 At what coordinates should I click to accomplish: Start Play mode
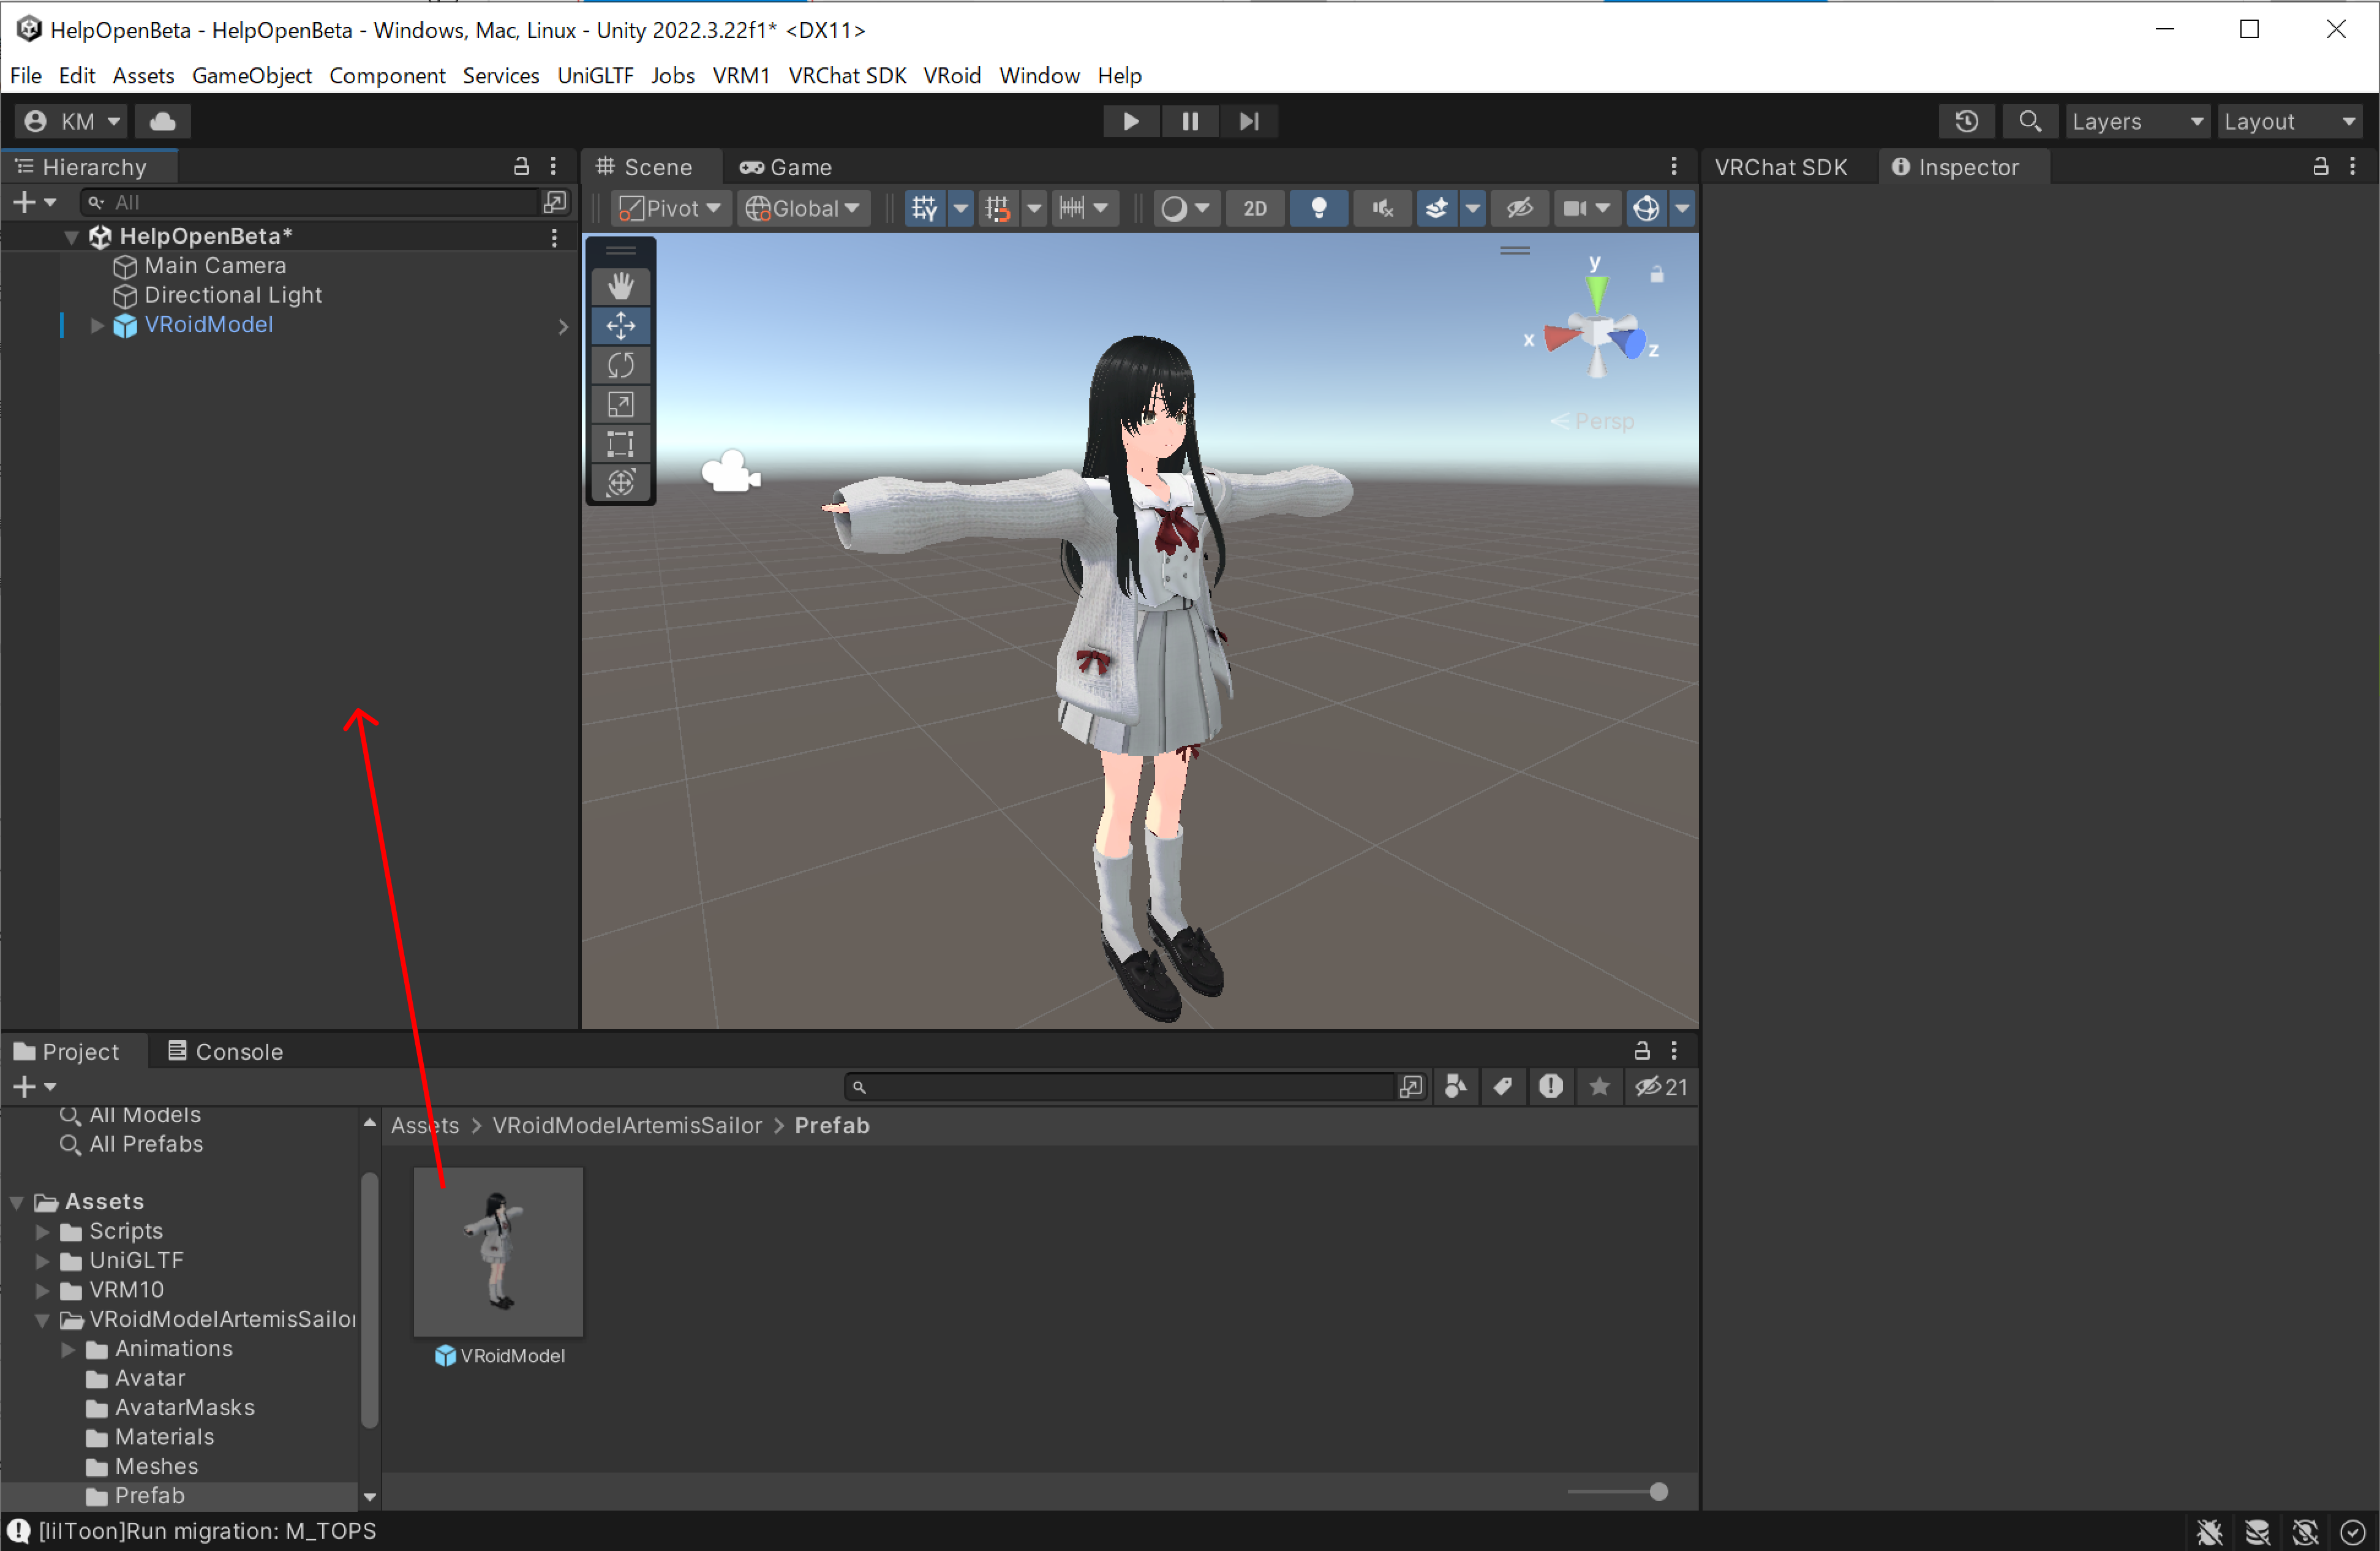point(1130,121)
